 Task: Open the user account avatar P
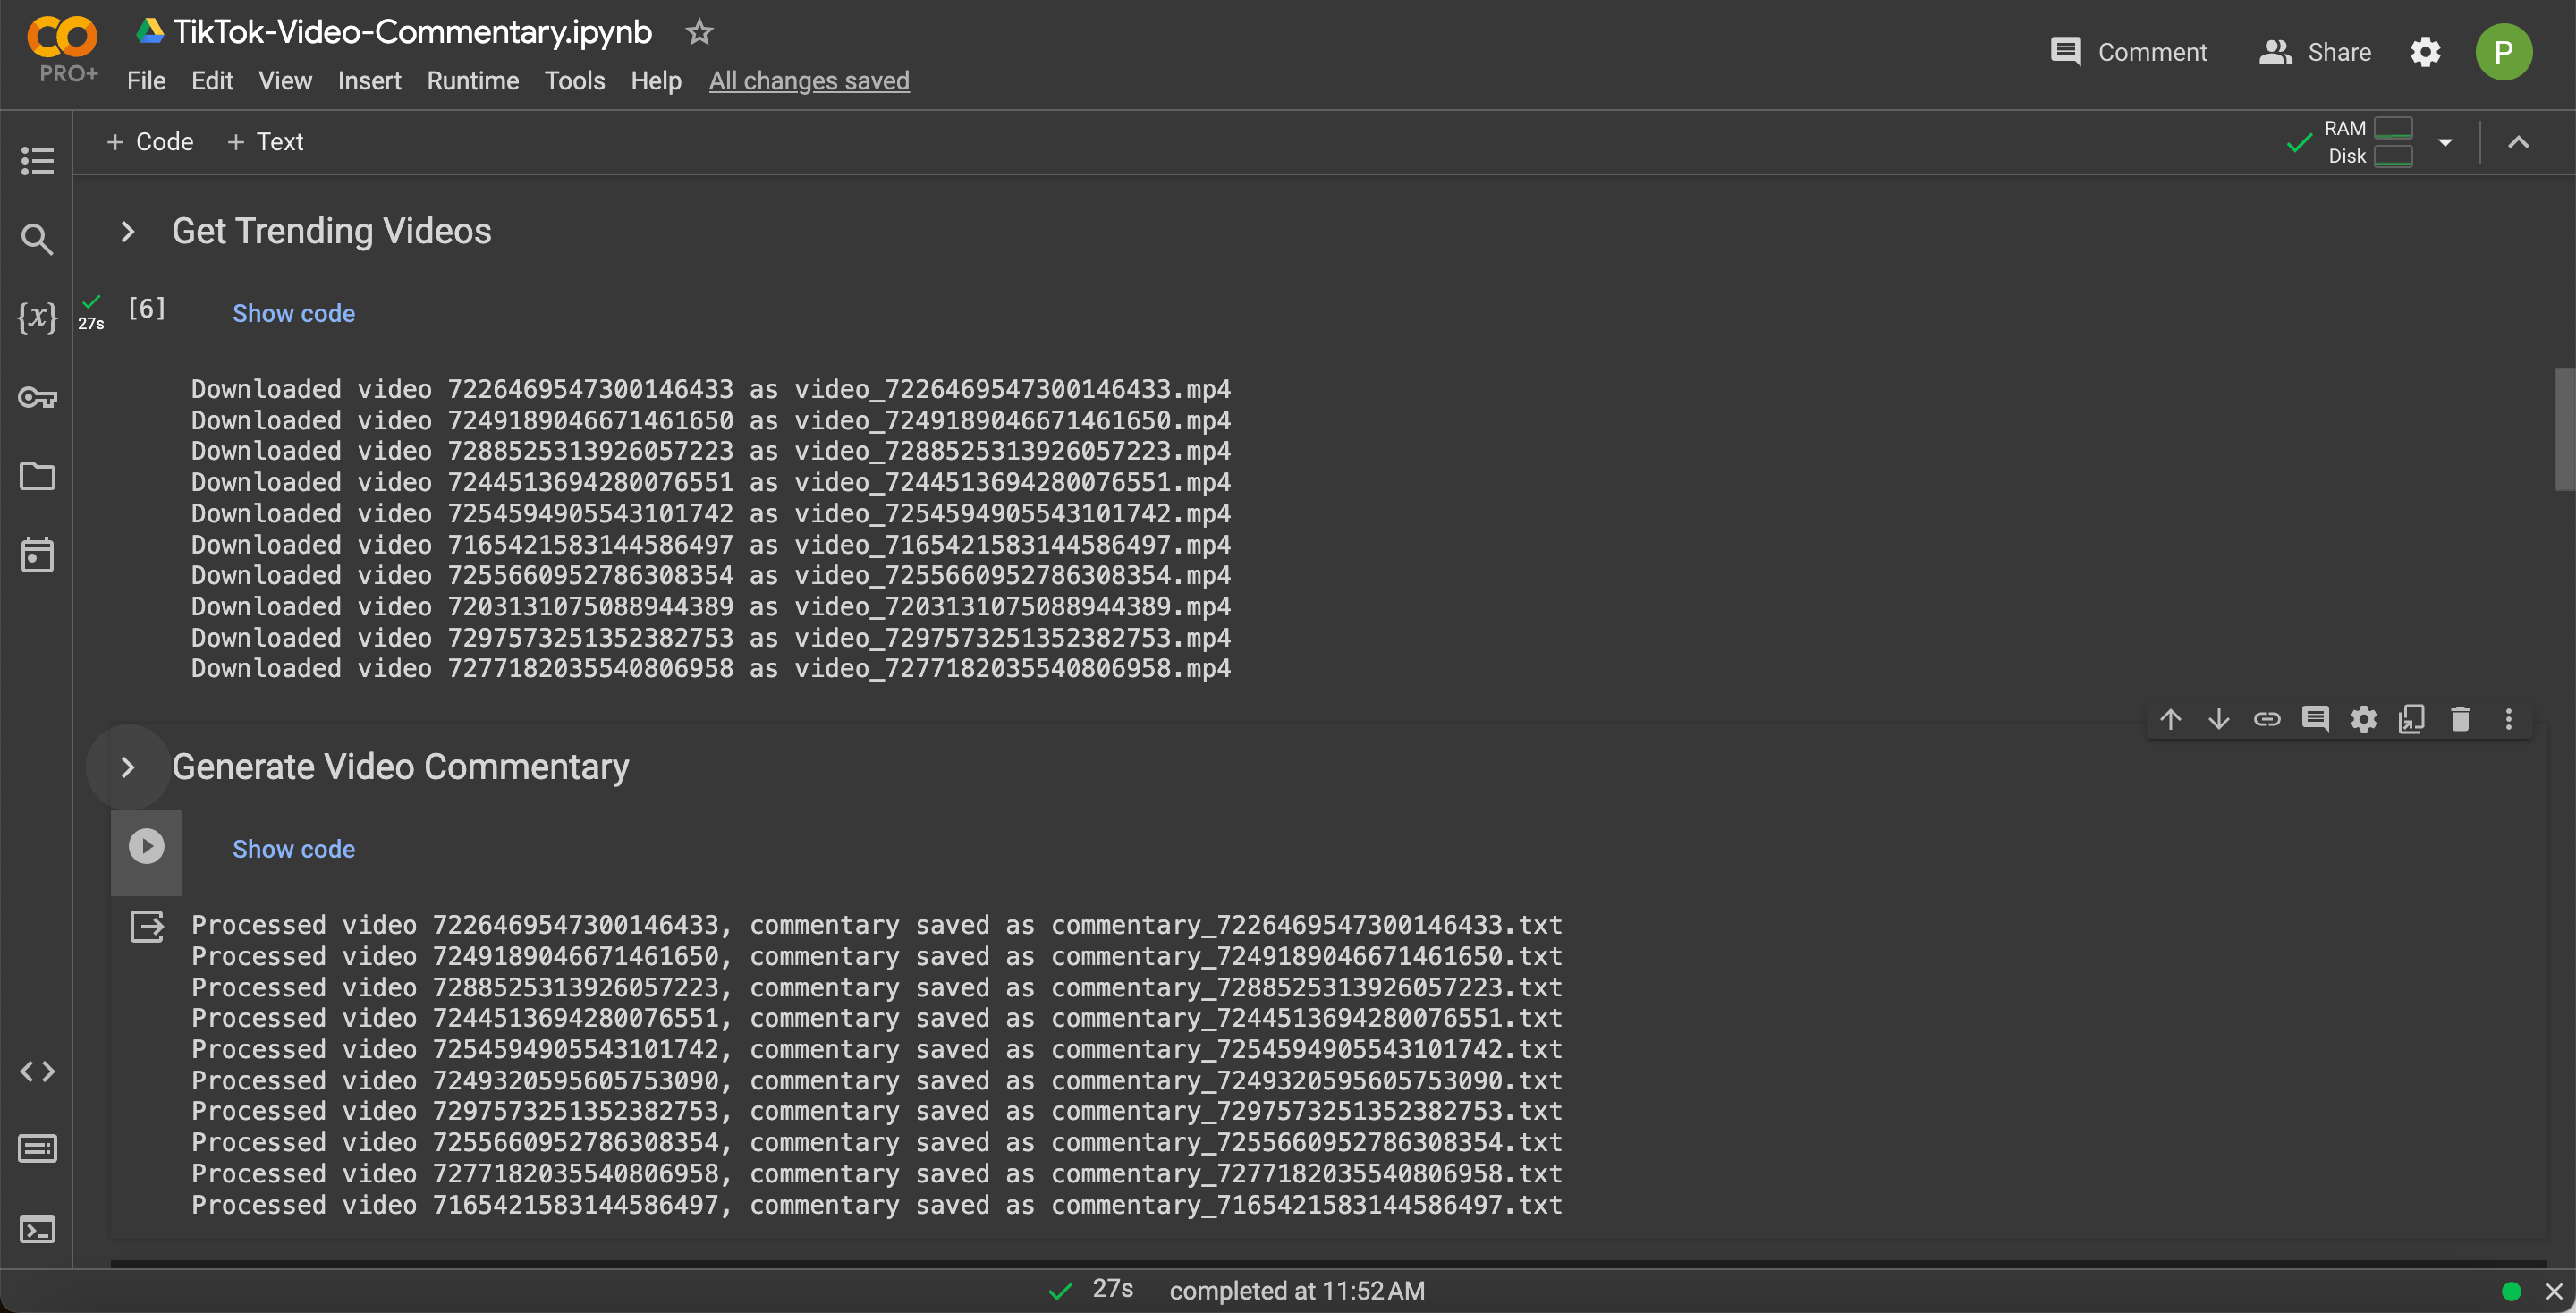(x=2503, y=52)
